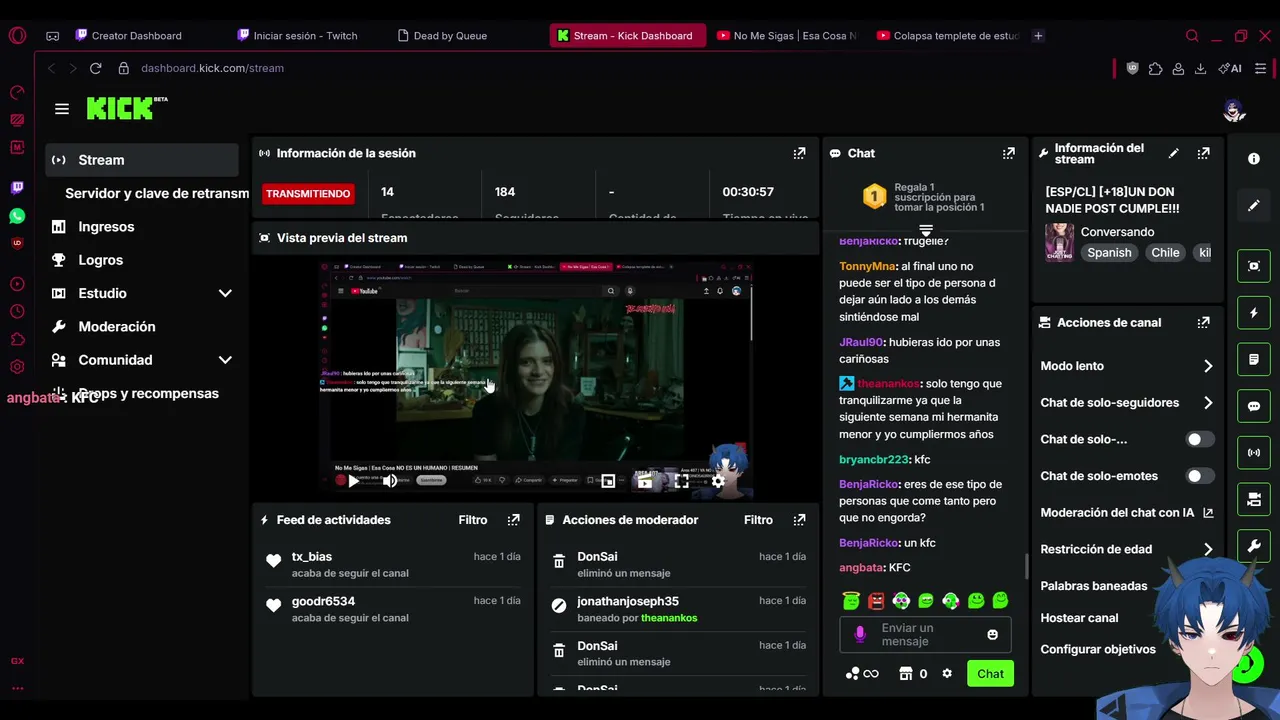This screenshot has width=1280, height=720.
Task: Pop out the Feed de actividades panel
Action: pos(513,520)
